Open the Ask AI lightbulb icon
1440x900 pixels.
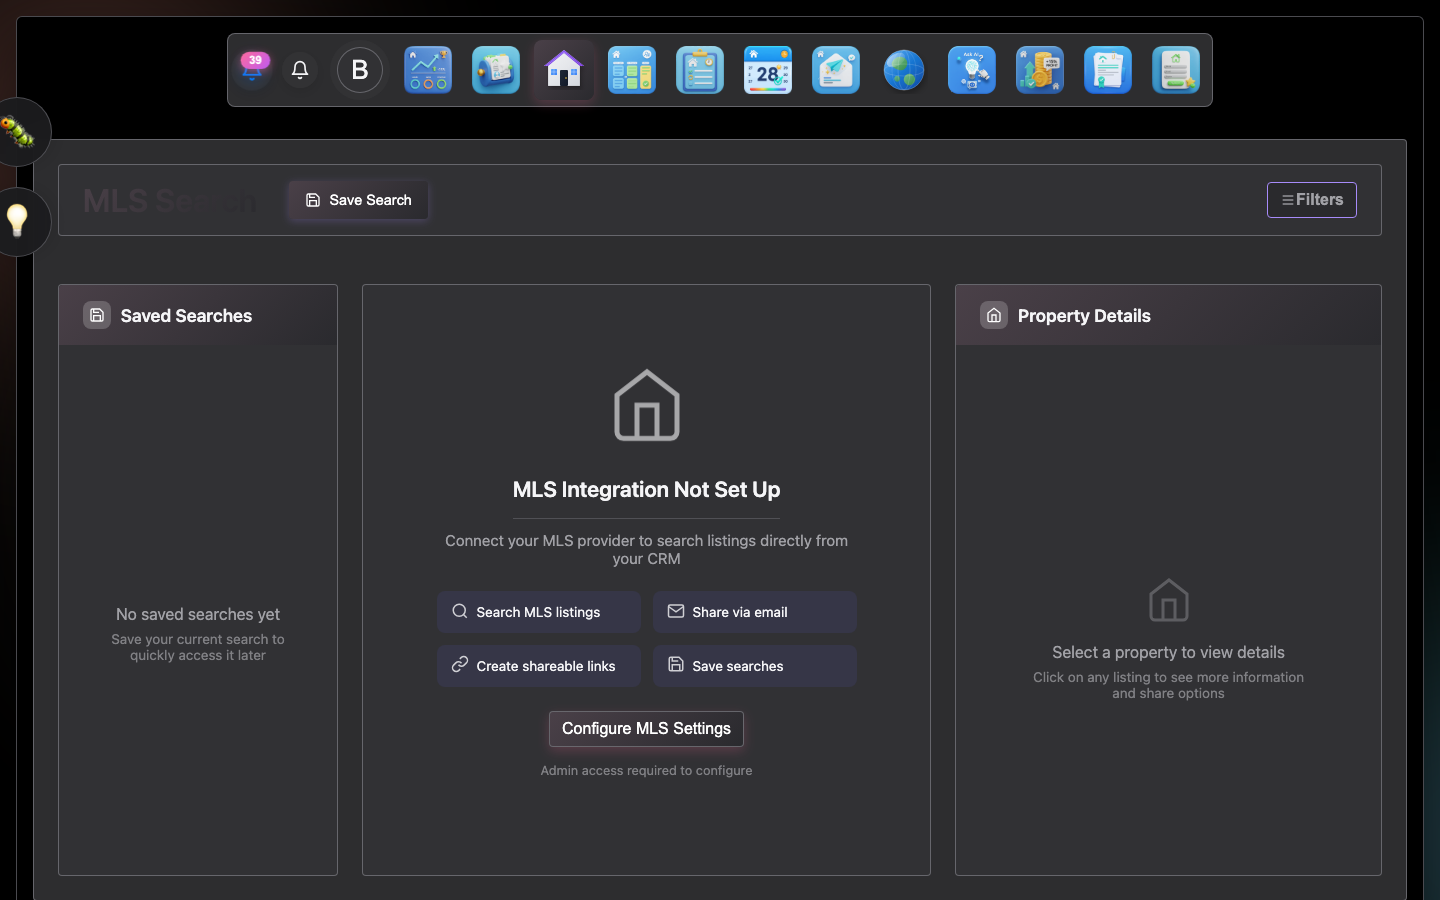[972, 70]
